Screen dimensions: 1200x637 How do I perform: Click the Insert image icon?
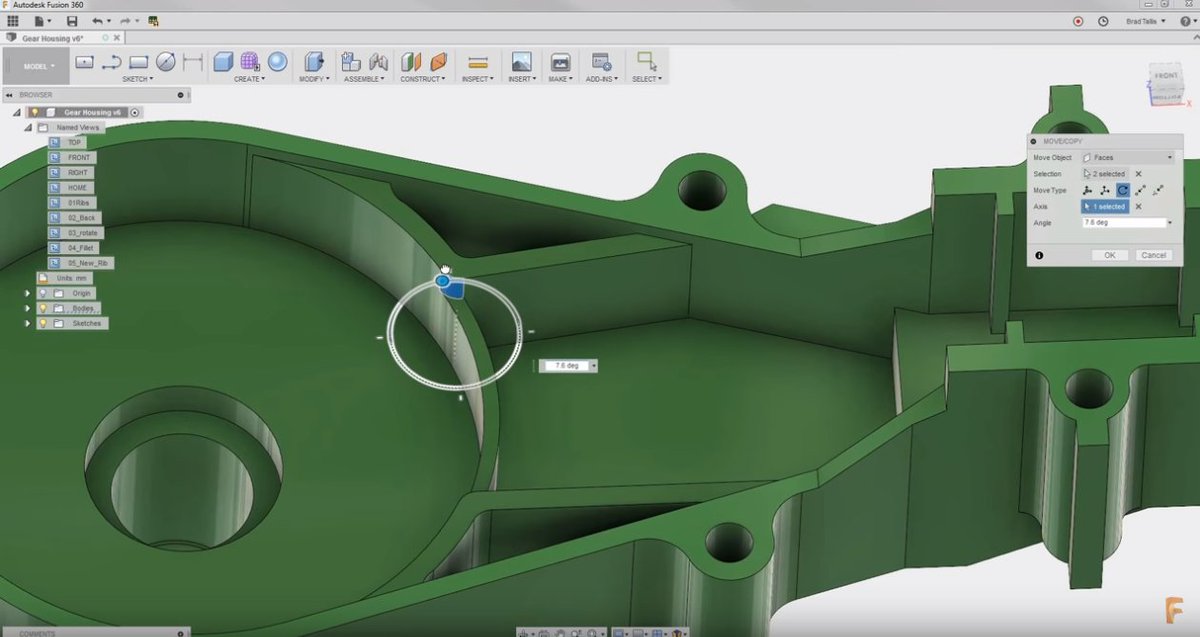pos(521,62)
